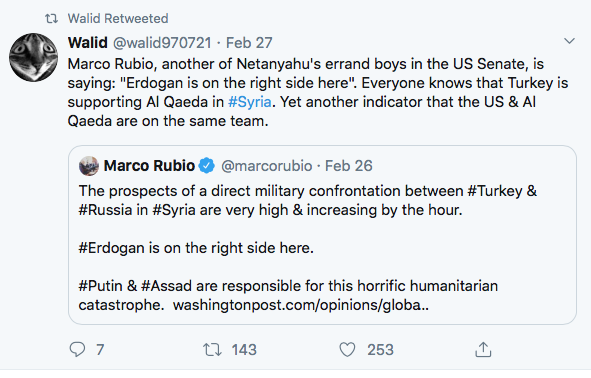Open the Feb 27 tweet timestamp

coord(249,43)
